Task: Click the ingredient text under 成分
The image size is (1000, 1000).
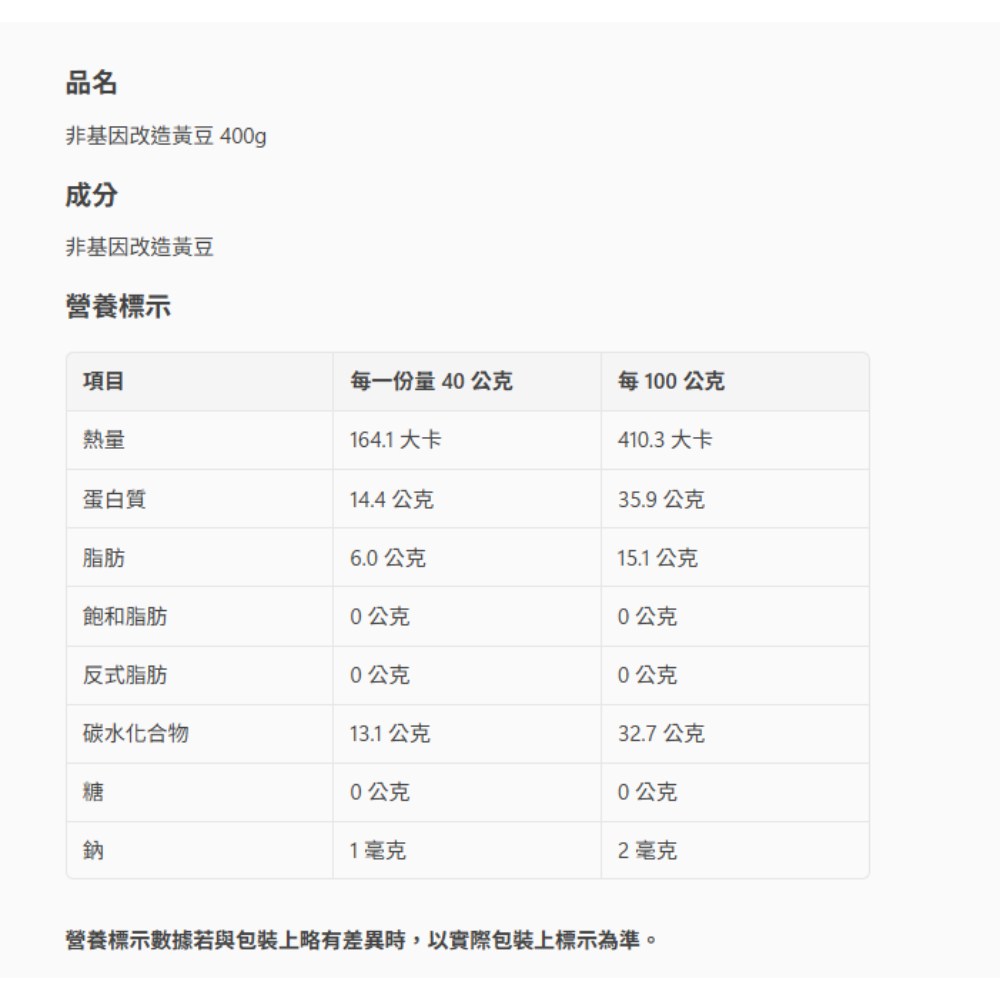Action: [140, 248]
